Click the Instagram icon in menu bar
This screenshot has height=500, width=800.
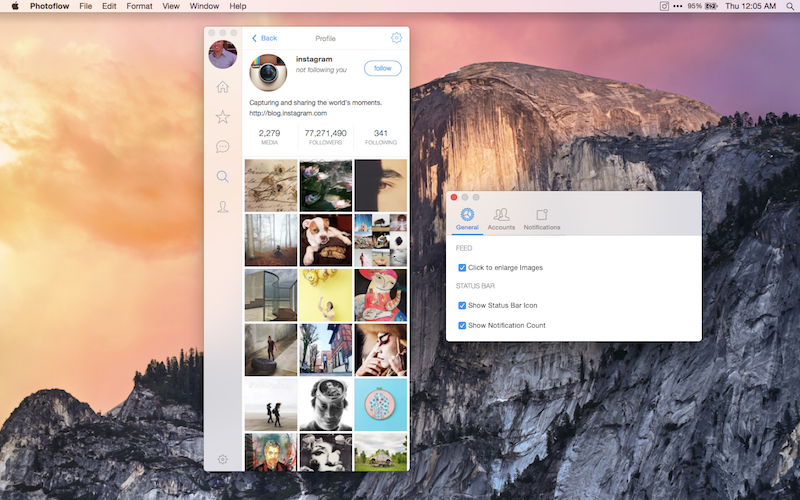pos(664,6)
